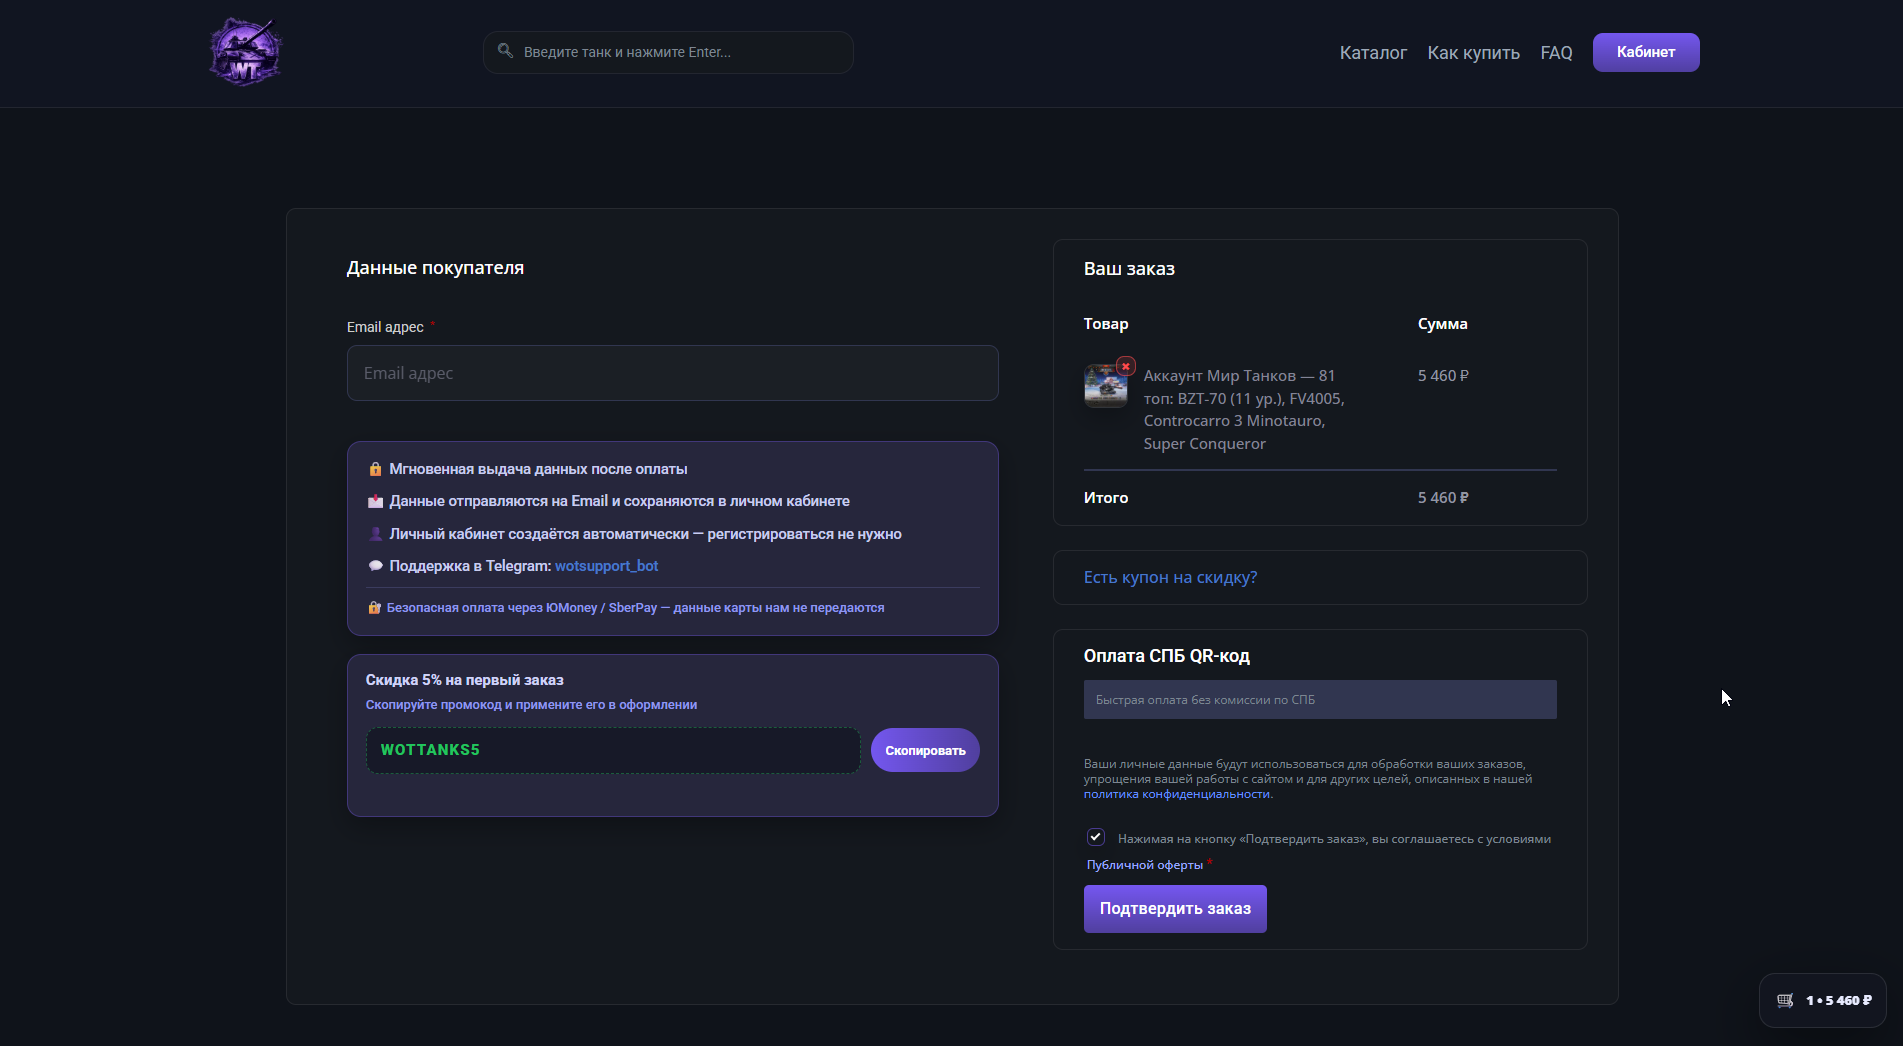Click the 5 460 ₽ total amount

[x=1443, y=498]
